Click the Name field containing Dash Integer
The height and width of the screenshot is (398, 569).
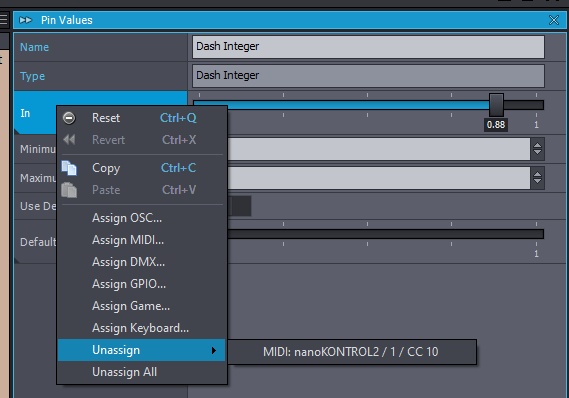368,46
